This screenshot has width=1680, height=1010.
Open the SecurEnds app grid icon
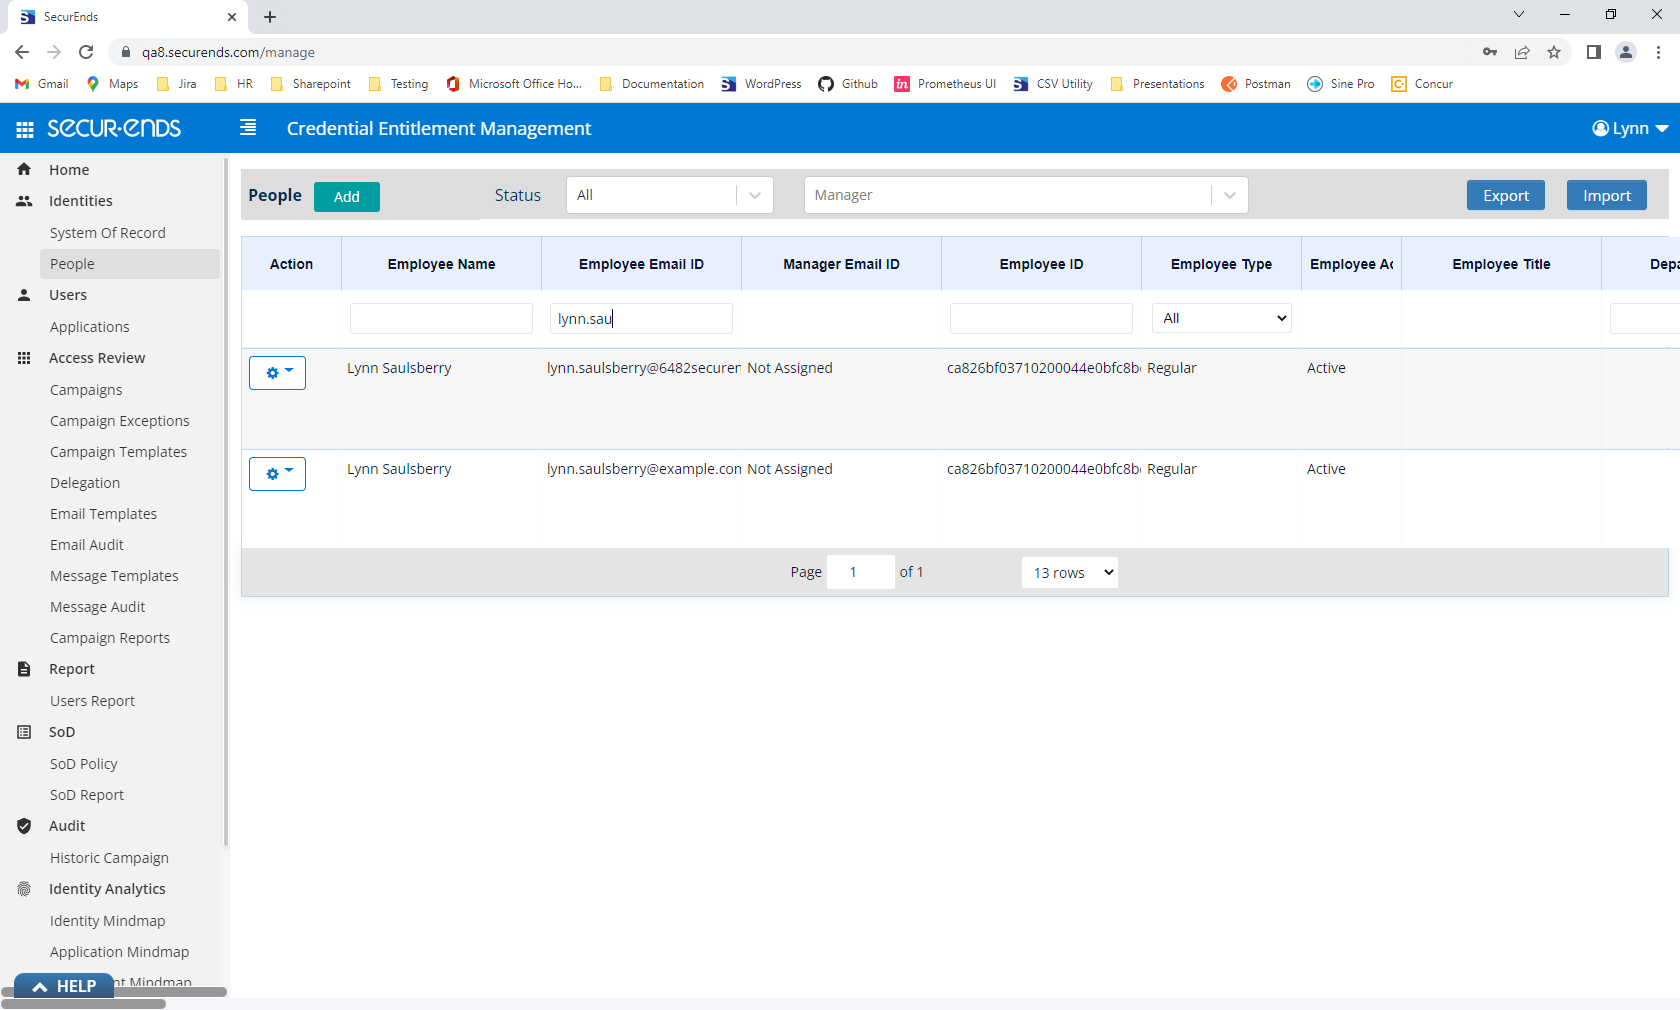(21, 128)
